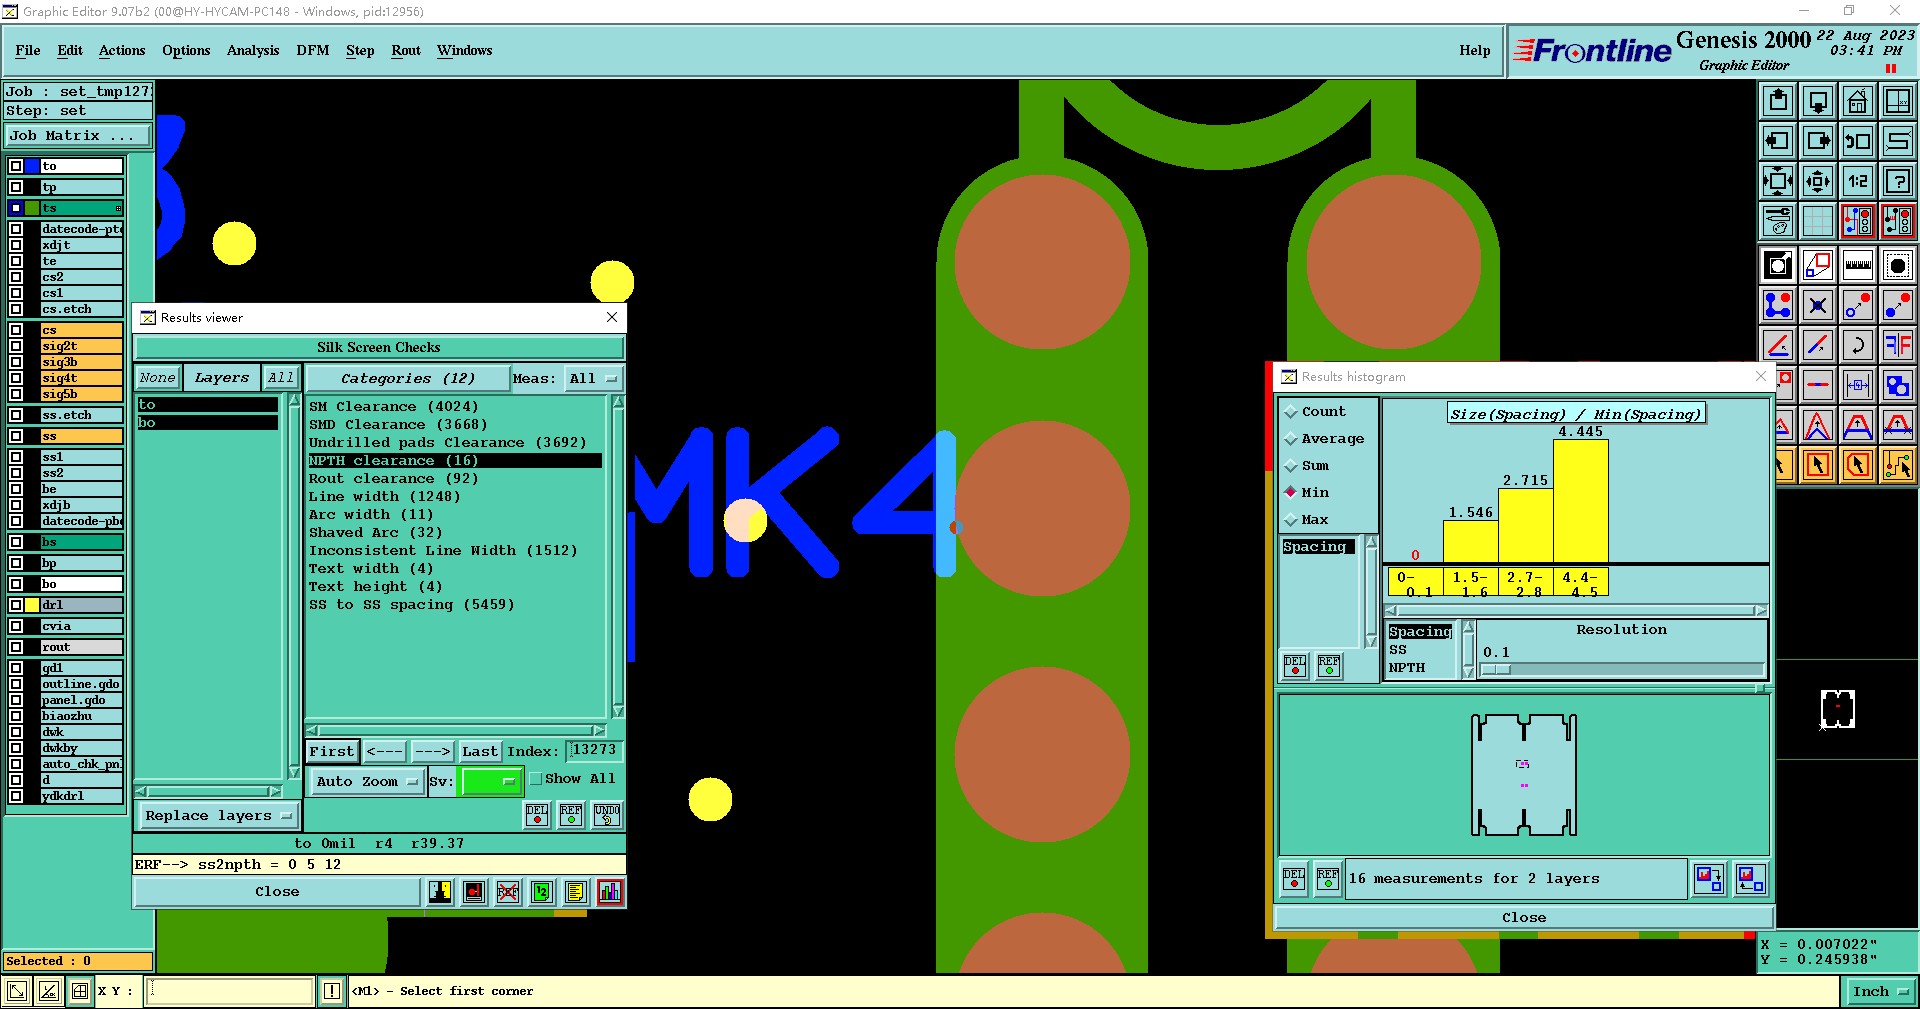Select the Sum radio option
The width and height of the screenshot is (1920, 1009).
click(x=1291, y=466)
